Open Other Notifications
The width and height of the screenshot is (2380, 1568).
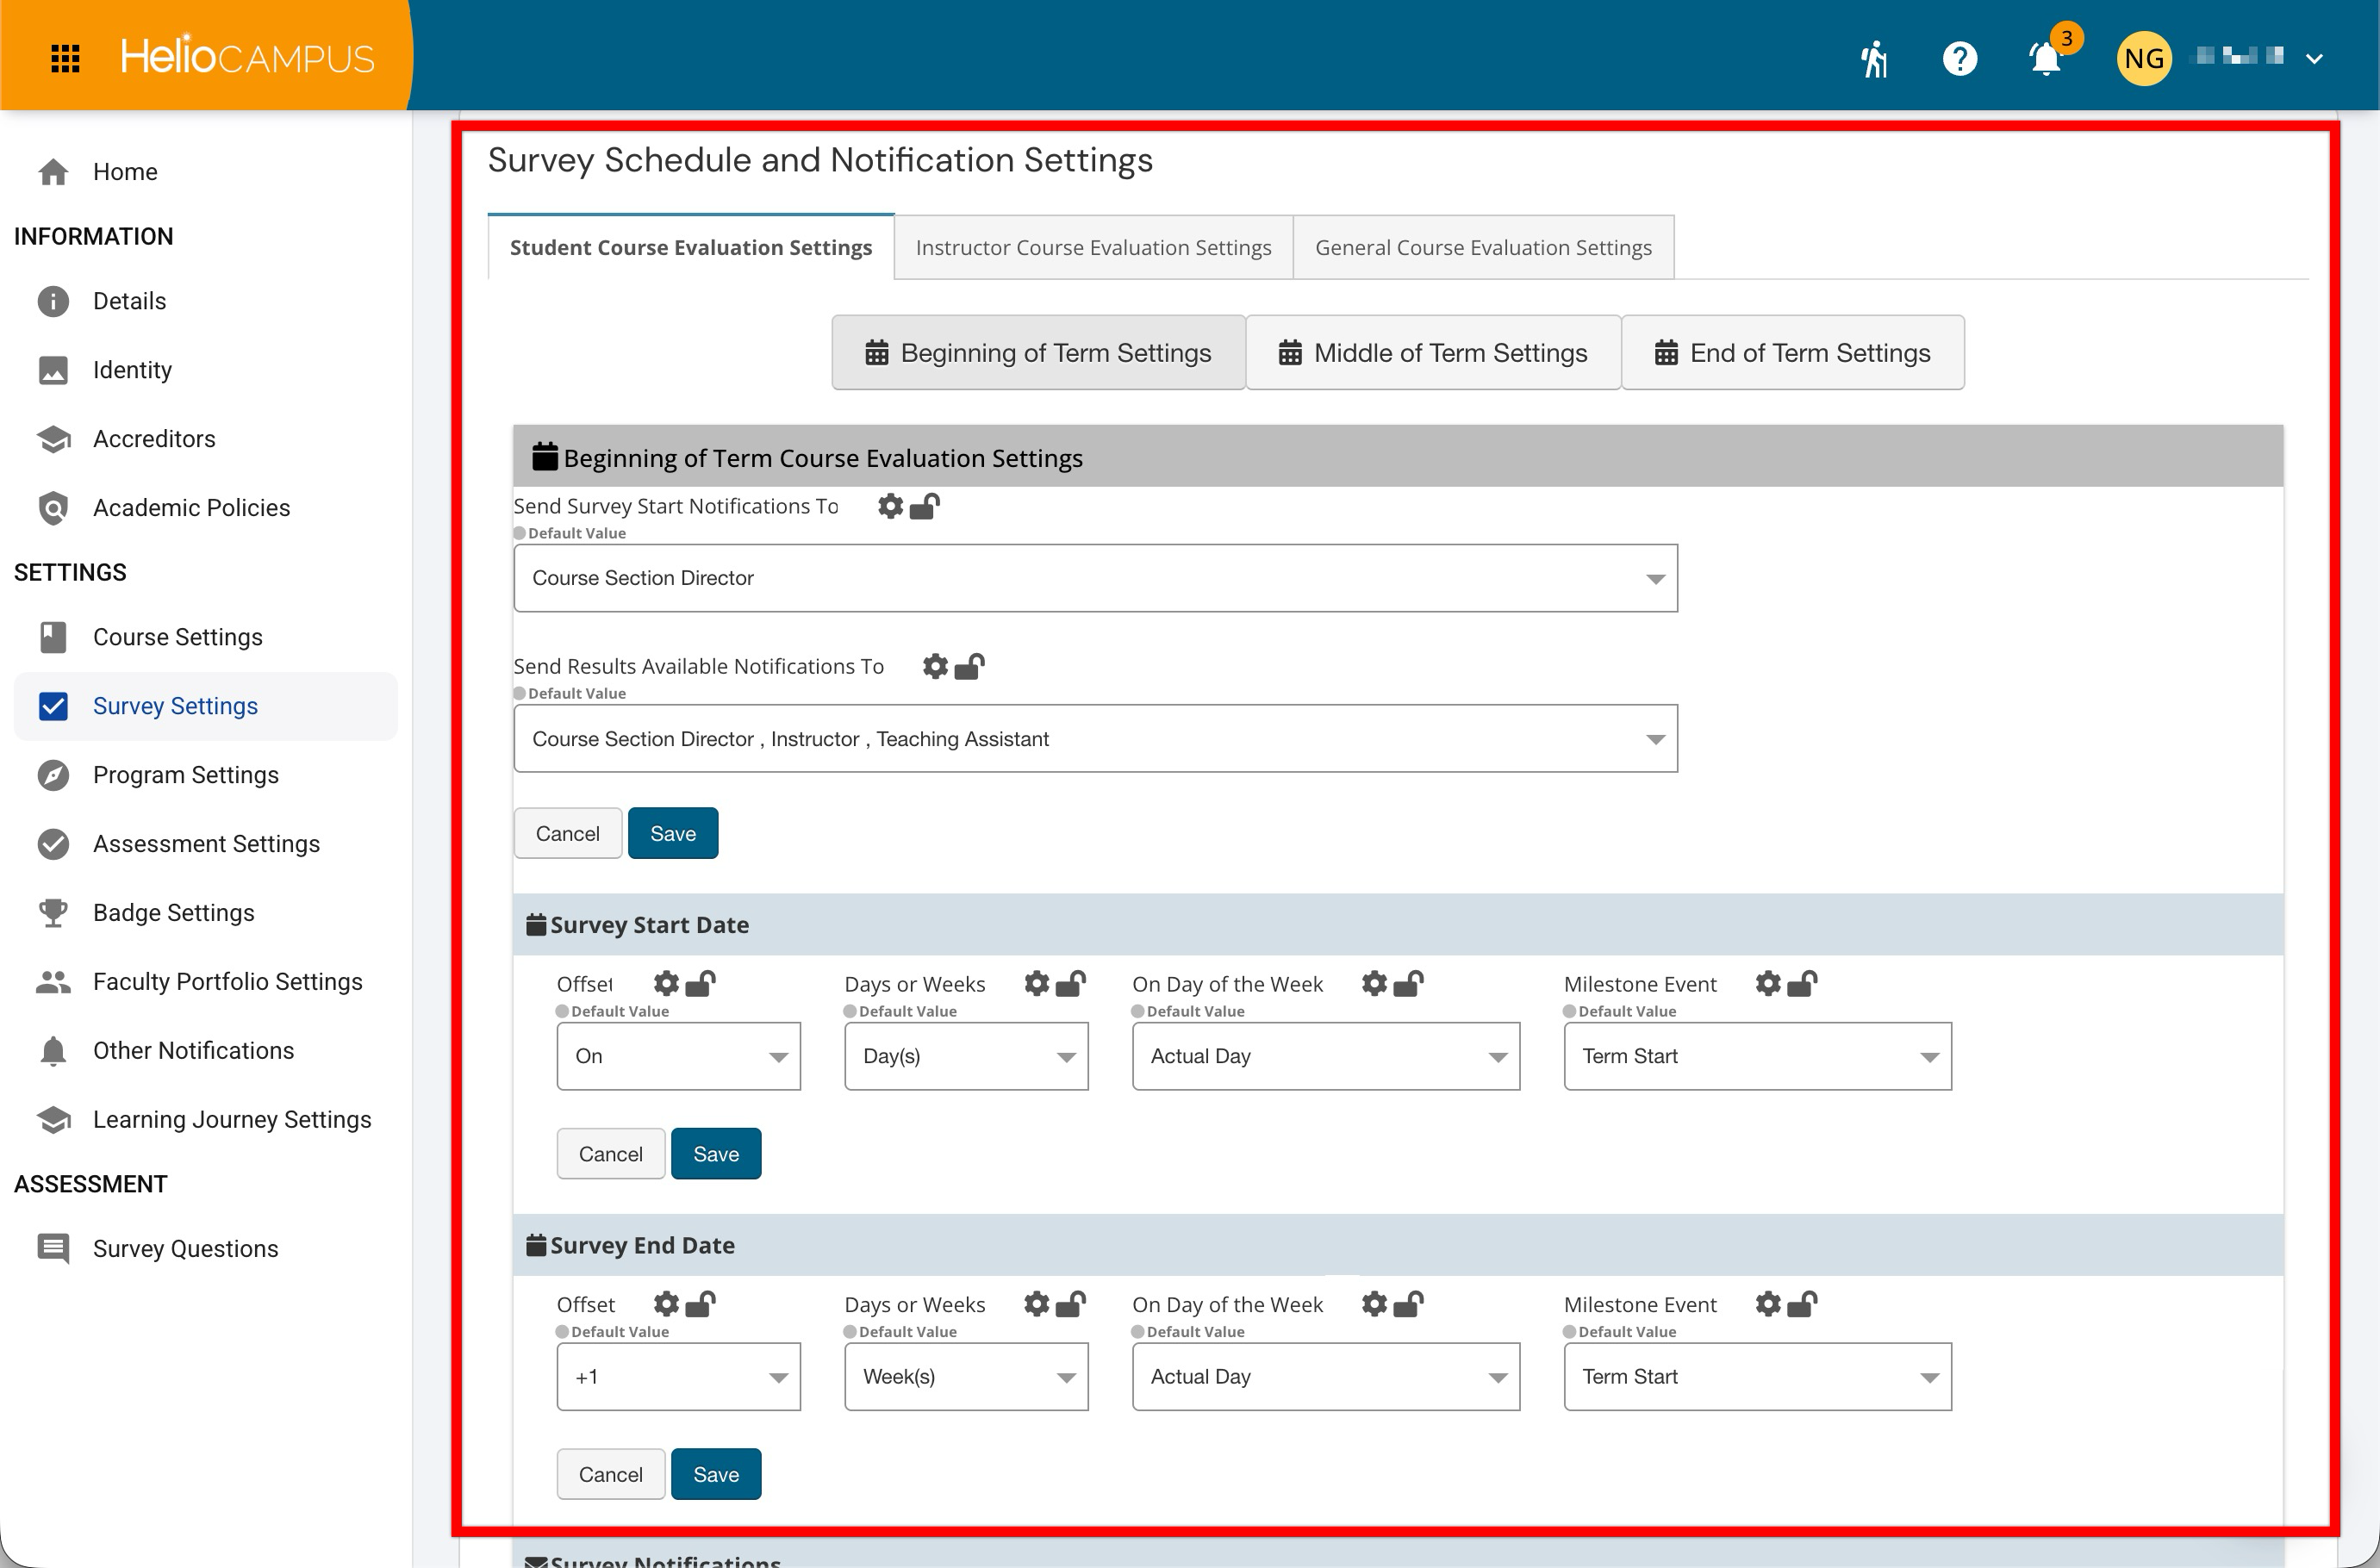pos(205,1051)
